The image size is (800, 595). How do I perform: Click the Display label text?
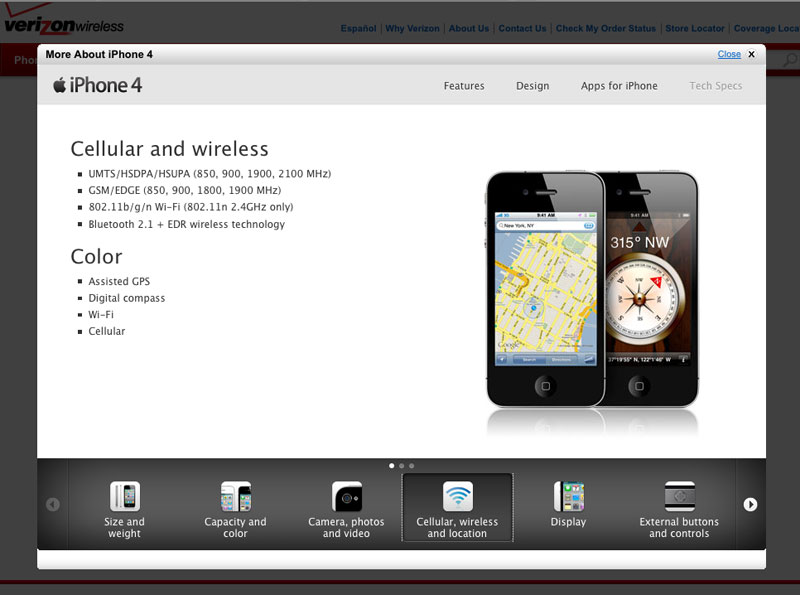click(568, 522)
